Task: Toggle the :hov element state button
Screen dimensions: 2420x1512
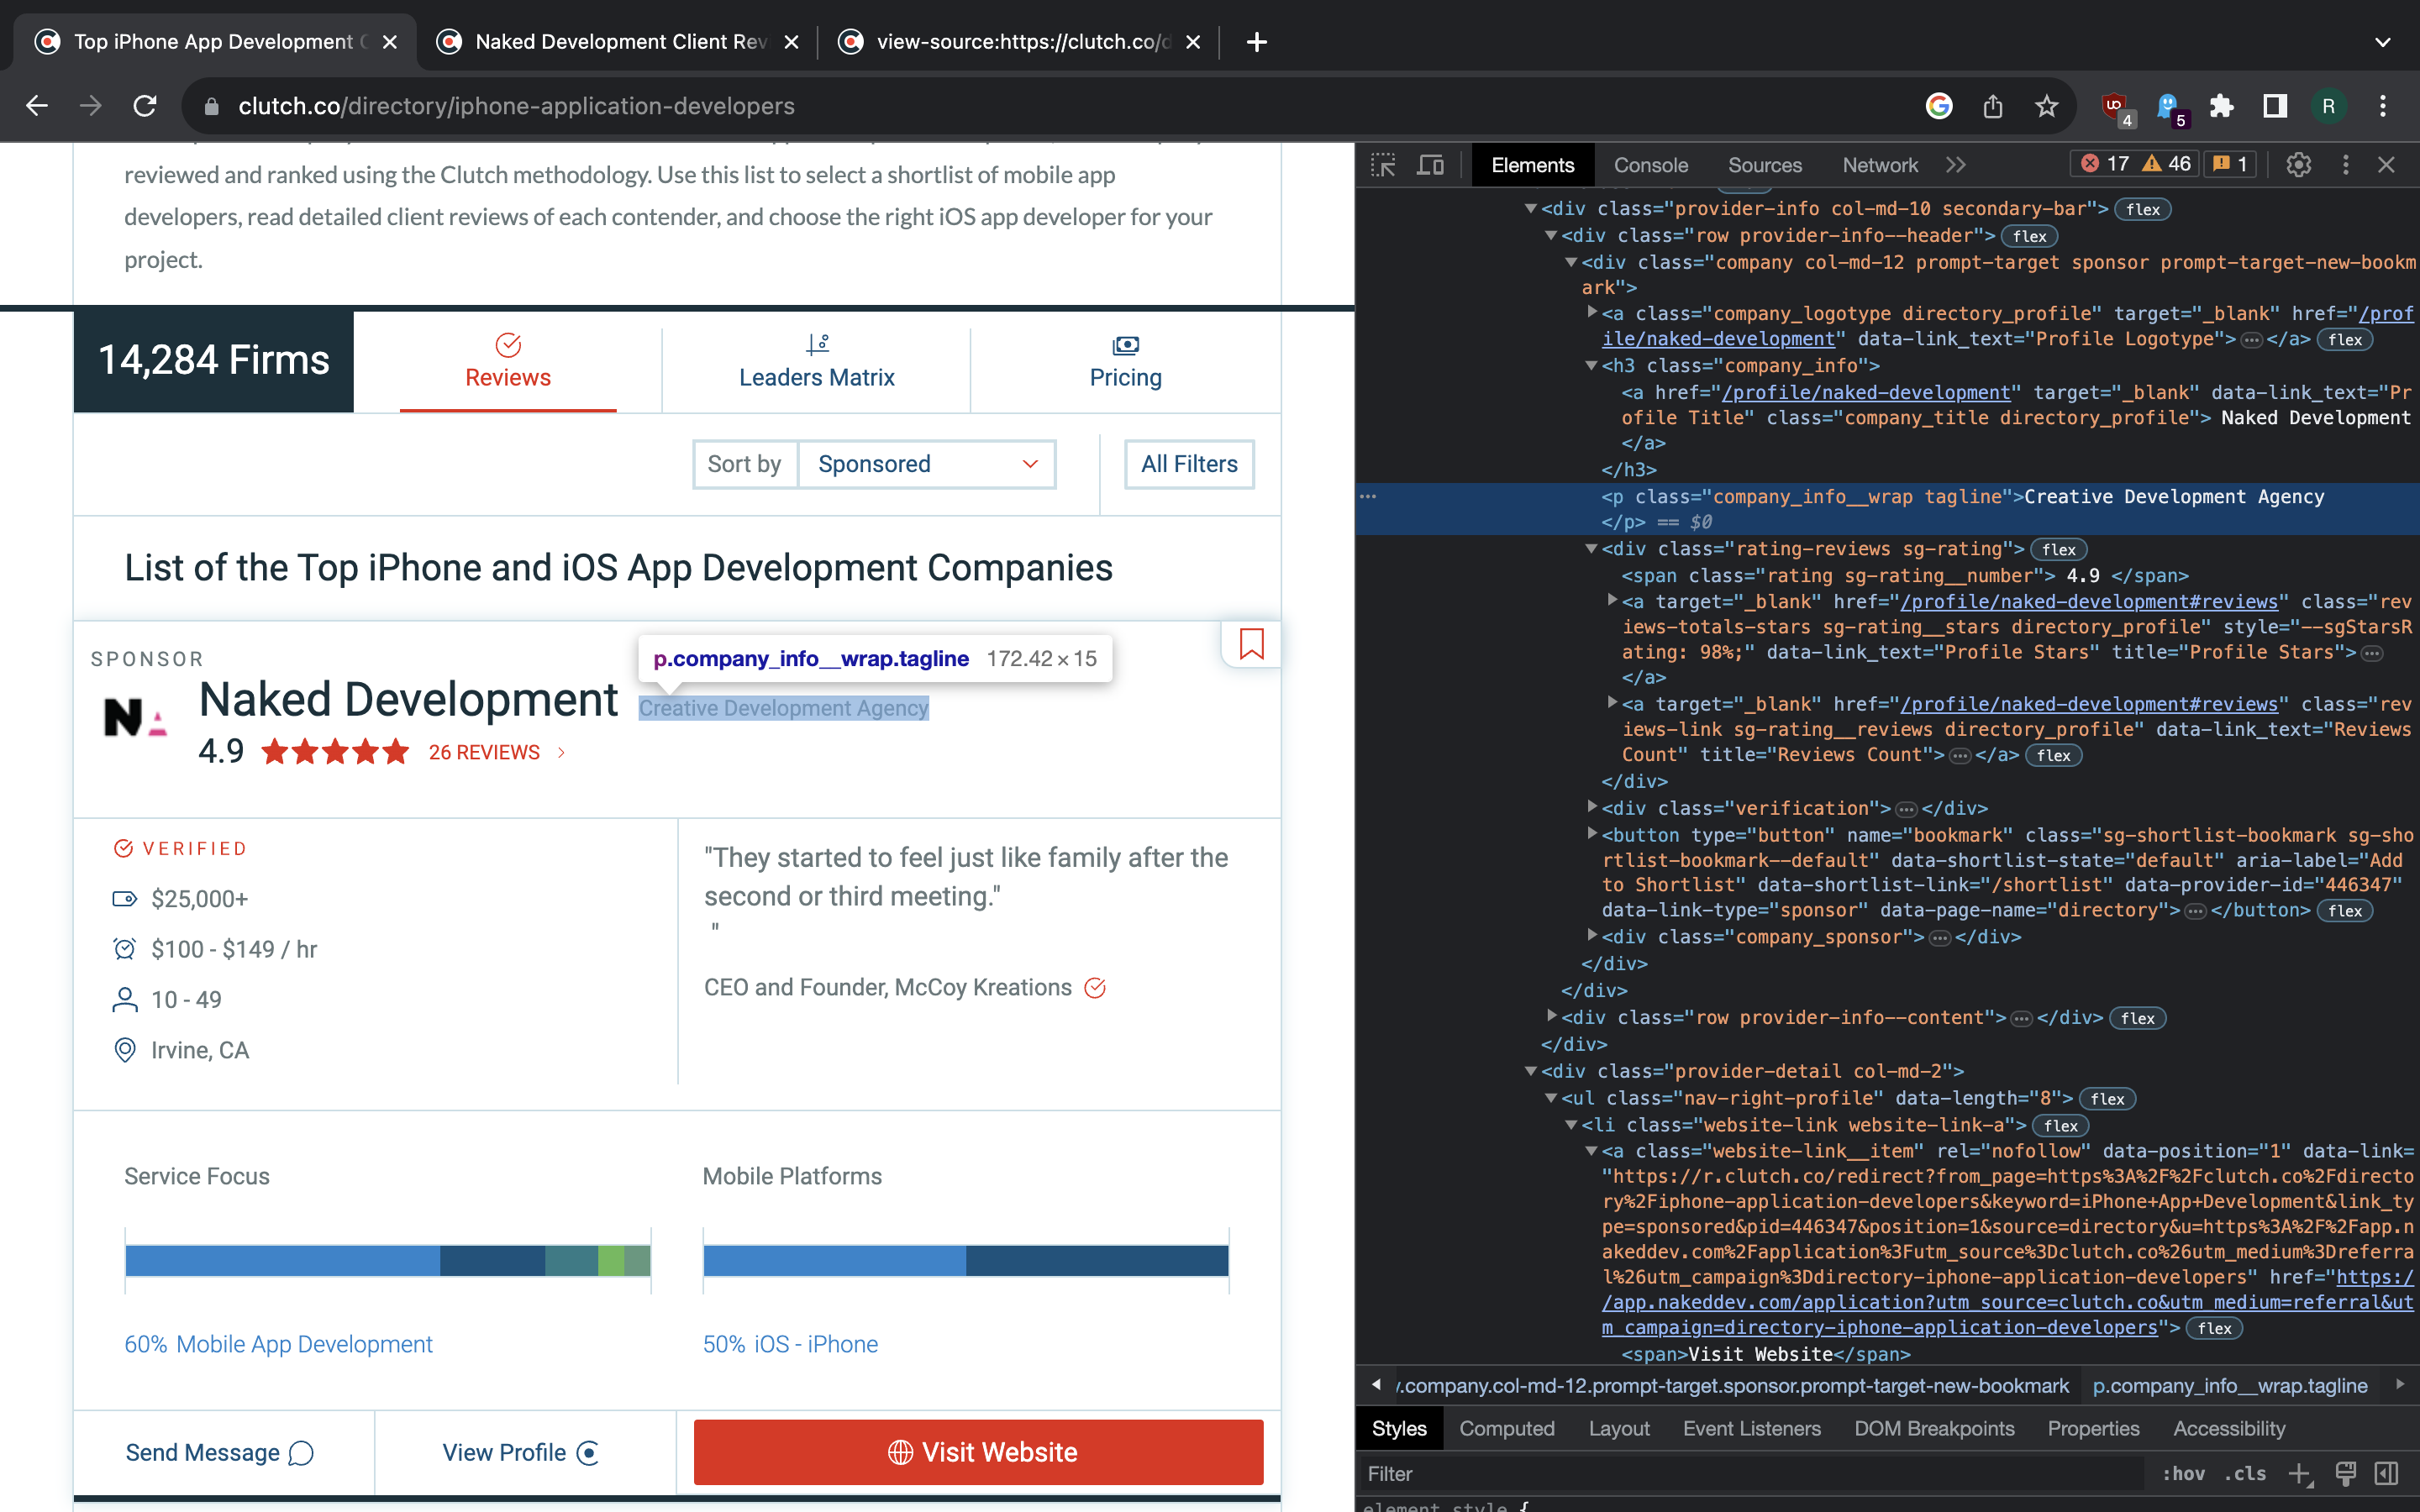Action: (x=2184, y=1473)
